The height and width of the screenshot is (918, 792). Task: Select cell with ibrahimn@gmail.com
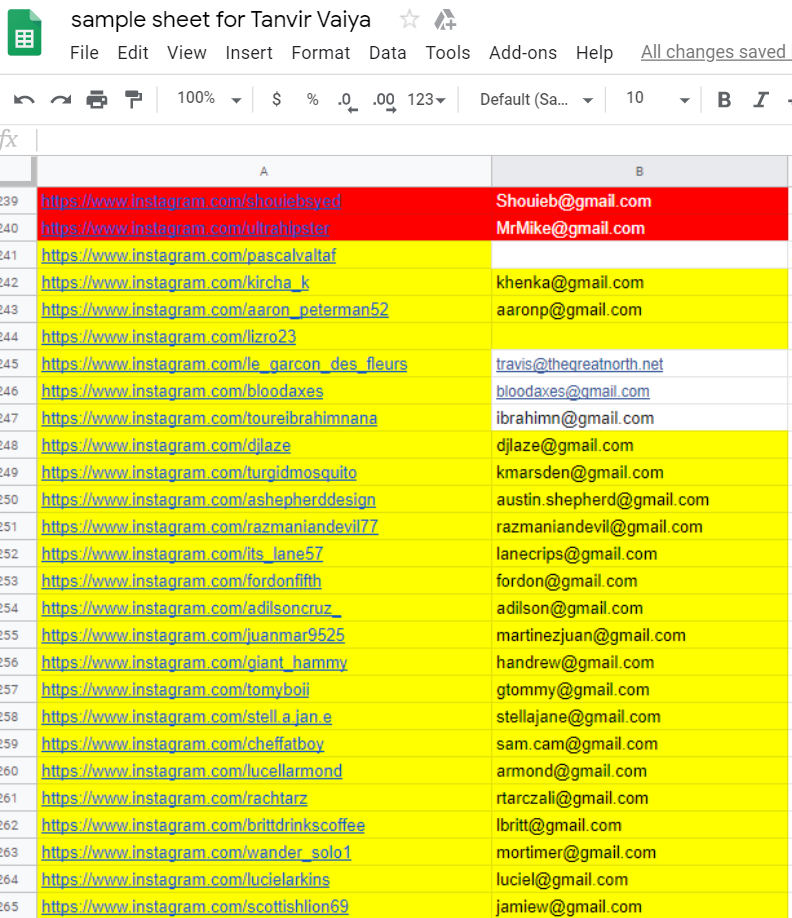(639, 419)
